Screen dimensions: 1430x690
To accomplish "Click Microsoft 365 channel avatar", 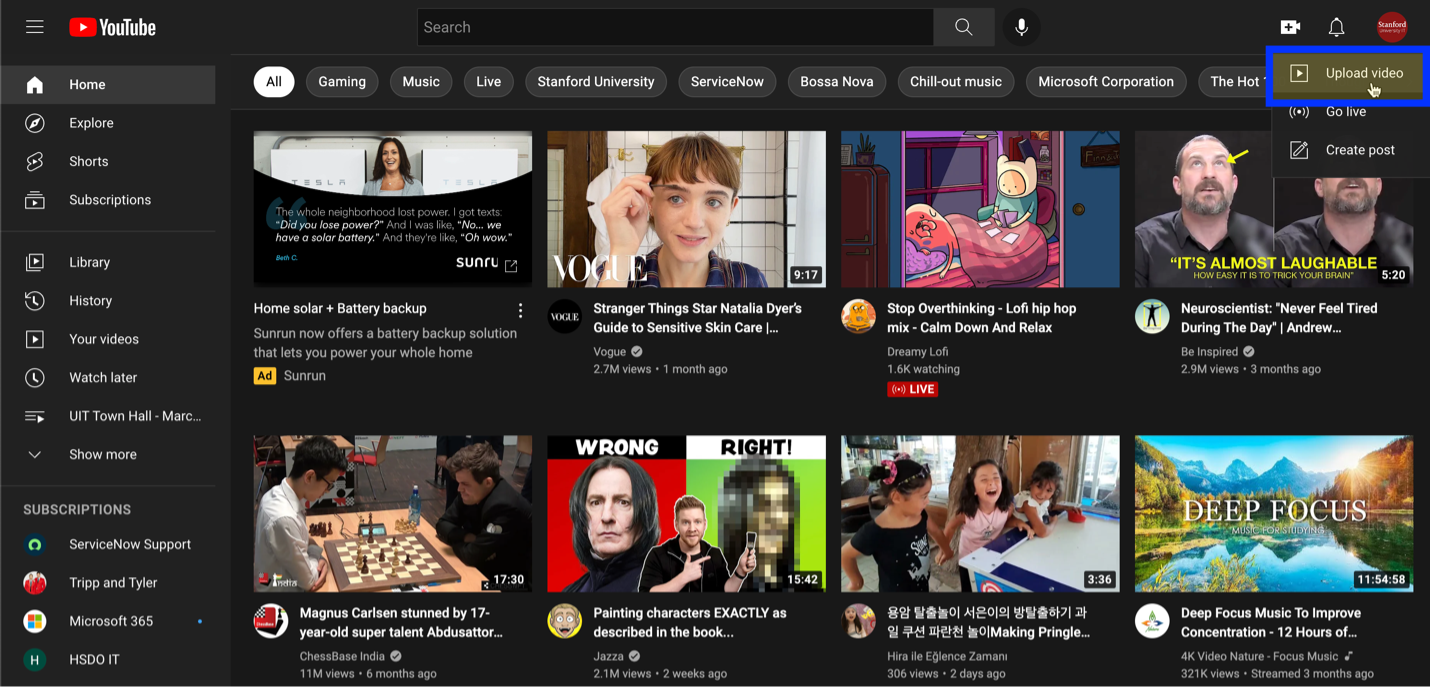I will [35, 621].
